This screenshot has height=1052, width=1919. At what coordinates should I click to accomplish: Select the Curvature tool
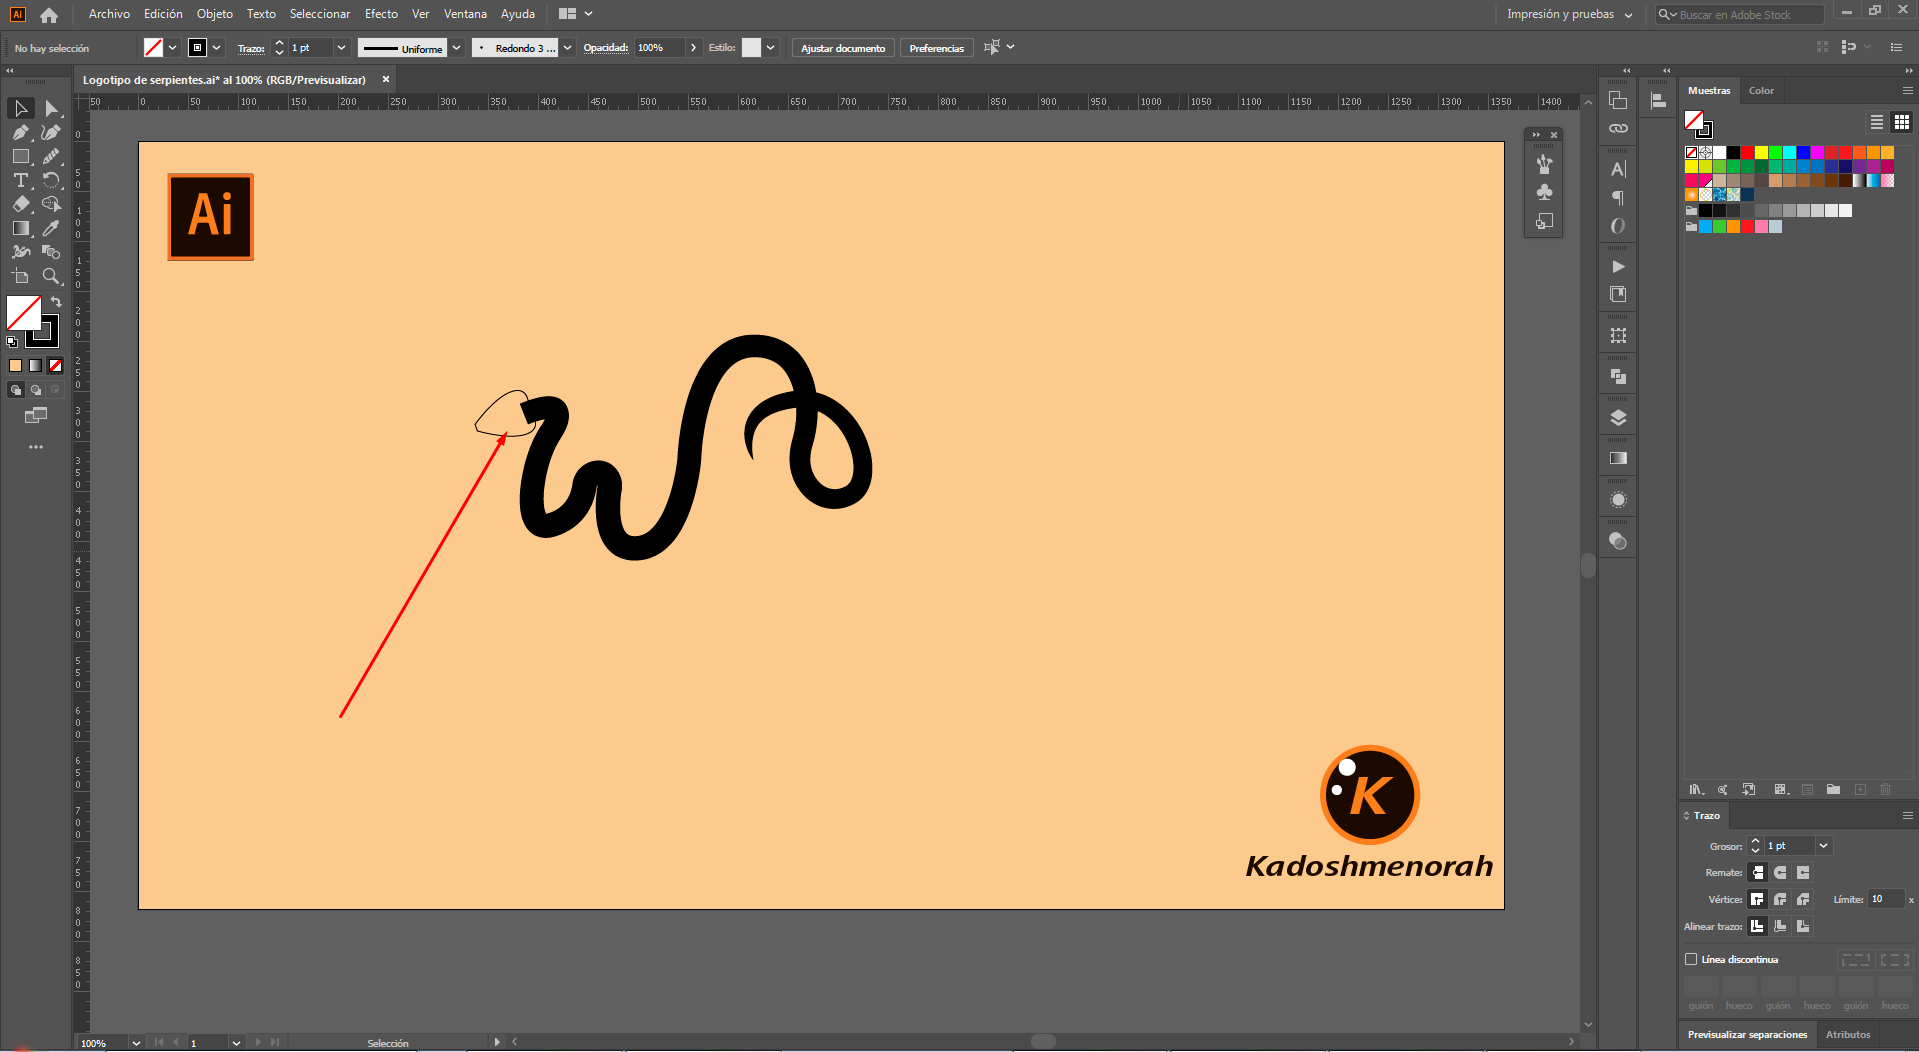click(51, 132)
